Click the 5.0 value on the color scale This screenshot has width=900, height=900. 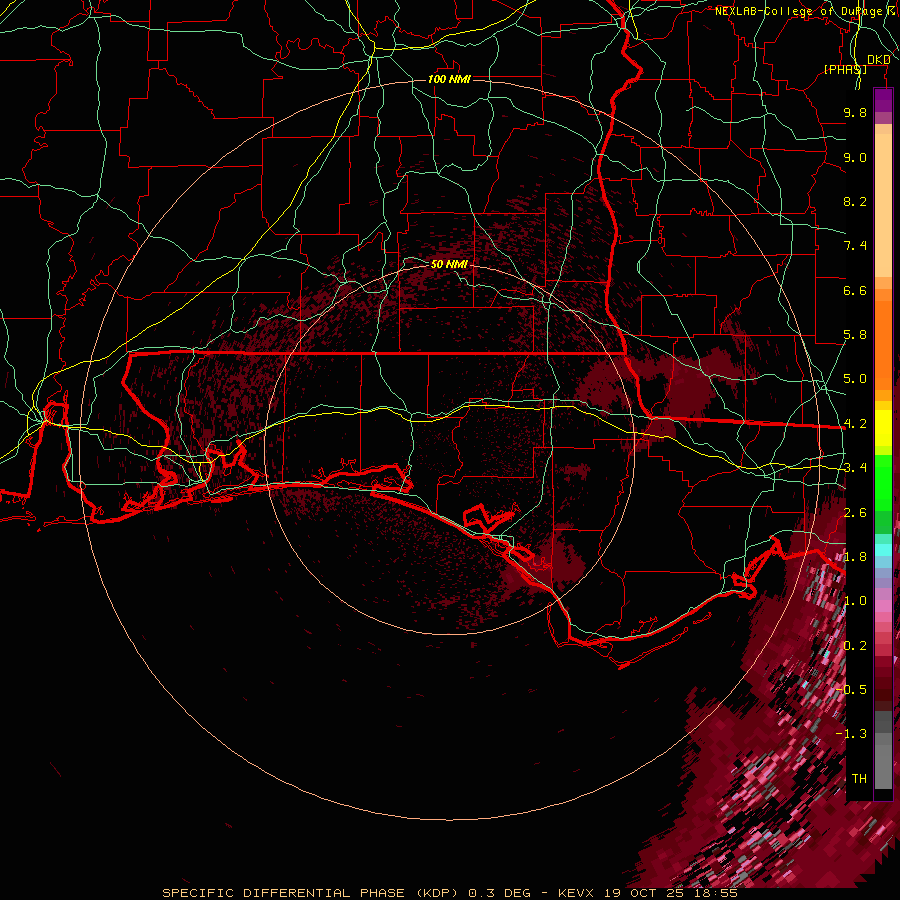click(x=855, y=379)
